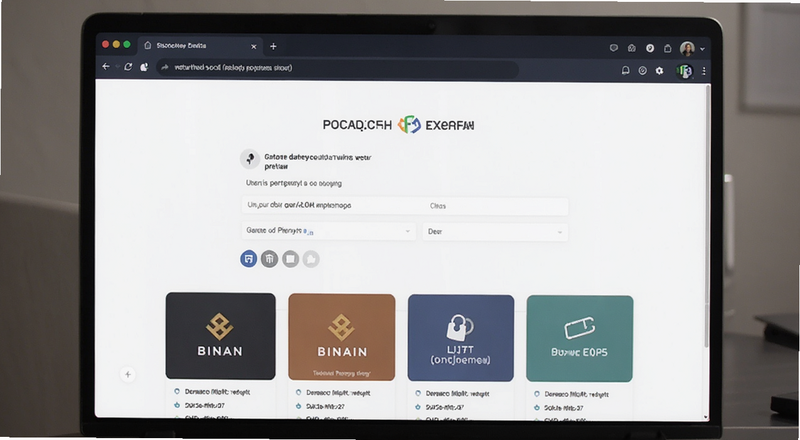Select second radio option under brown BINAIN card
Screen dimensions: 800x440
click(x=298, y=406)
